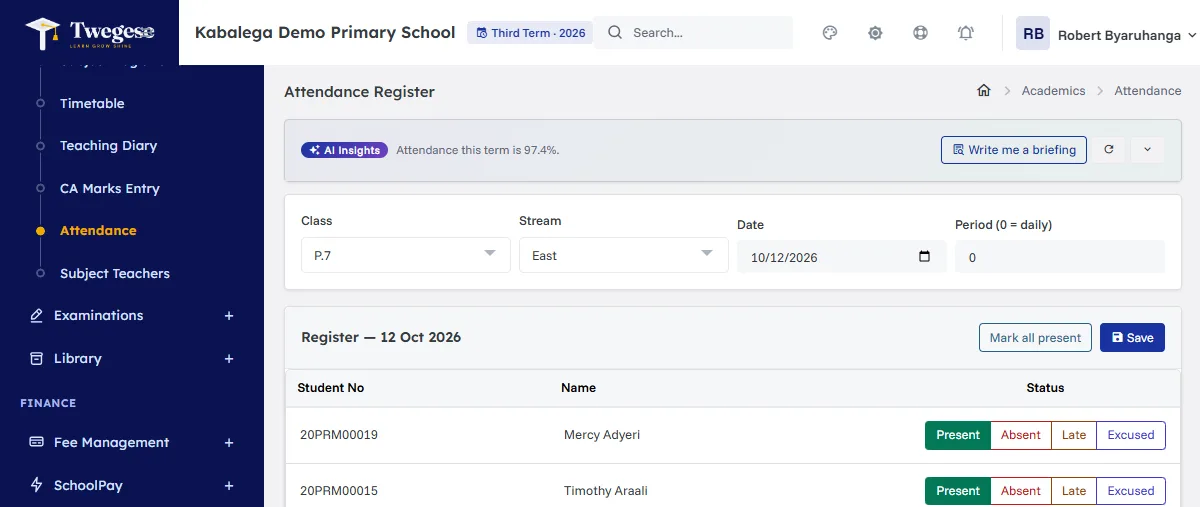Mark Mercy Adyeri as Present
1200x507 pixels.
point(958,435)
